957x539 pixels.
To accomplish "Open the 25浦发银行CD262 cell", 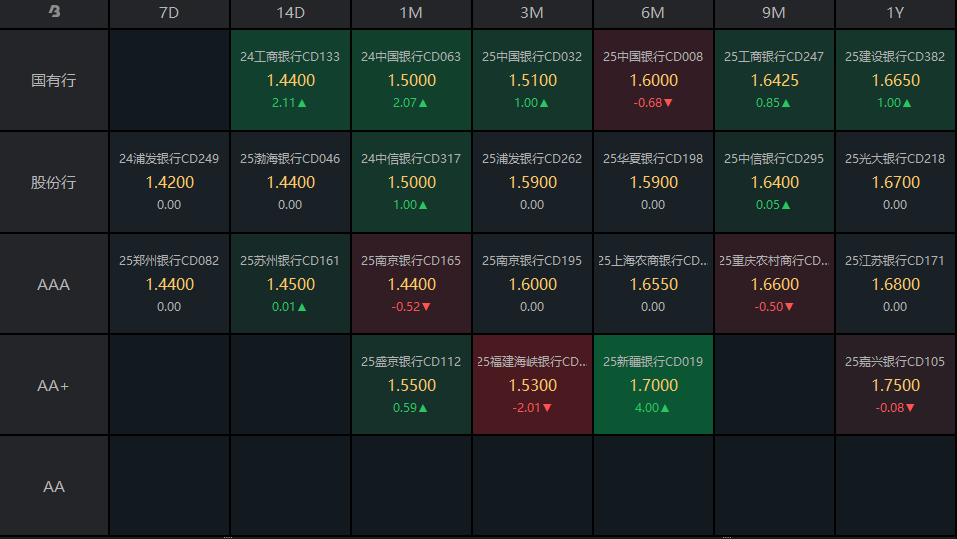I will pyautogui.click(x=532, y=182).
